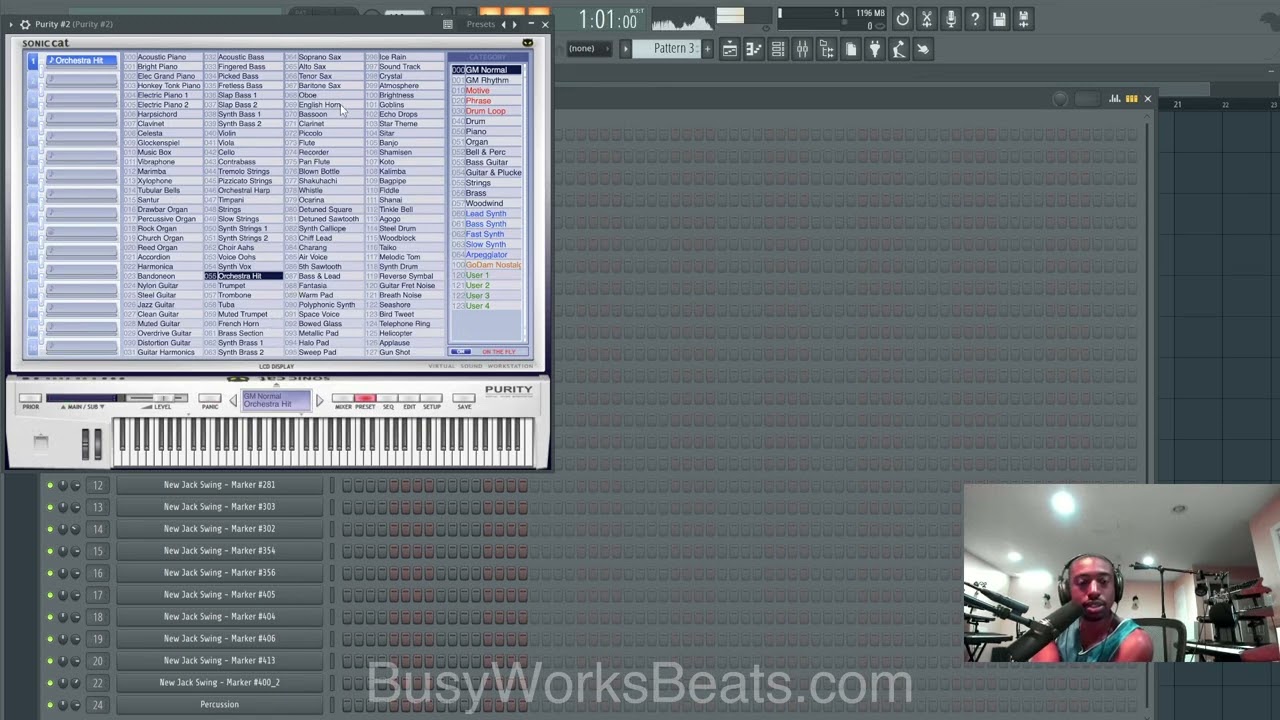Open the Pattern 3 selector dropdown
Viewport: 1280px width, 720px height.
(674, 48)
